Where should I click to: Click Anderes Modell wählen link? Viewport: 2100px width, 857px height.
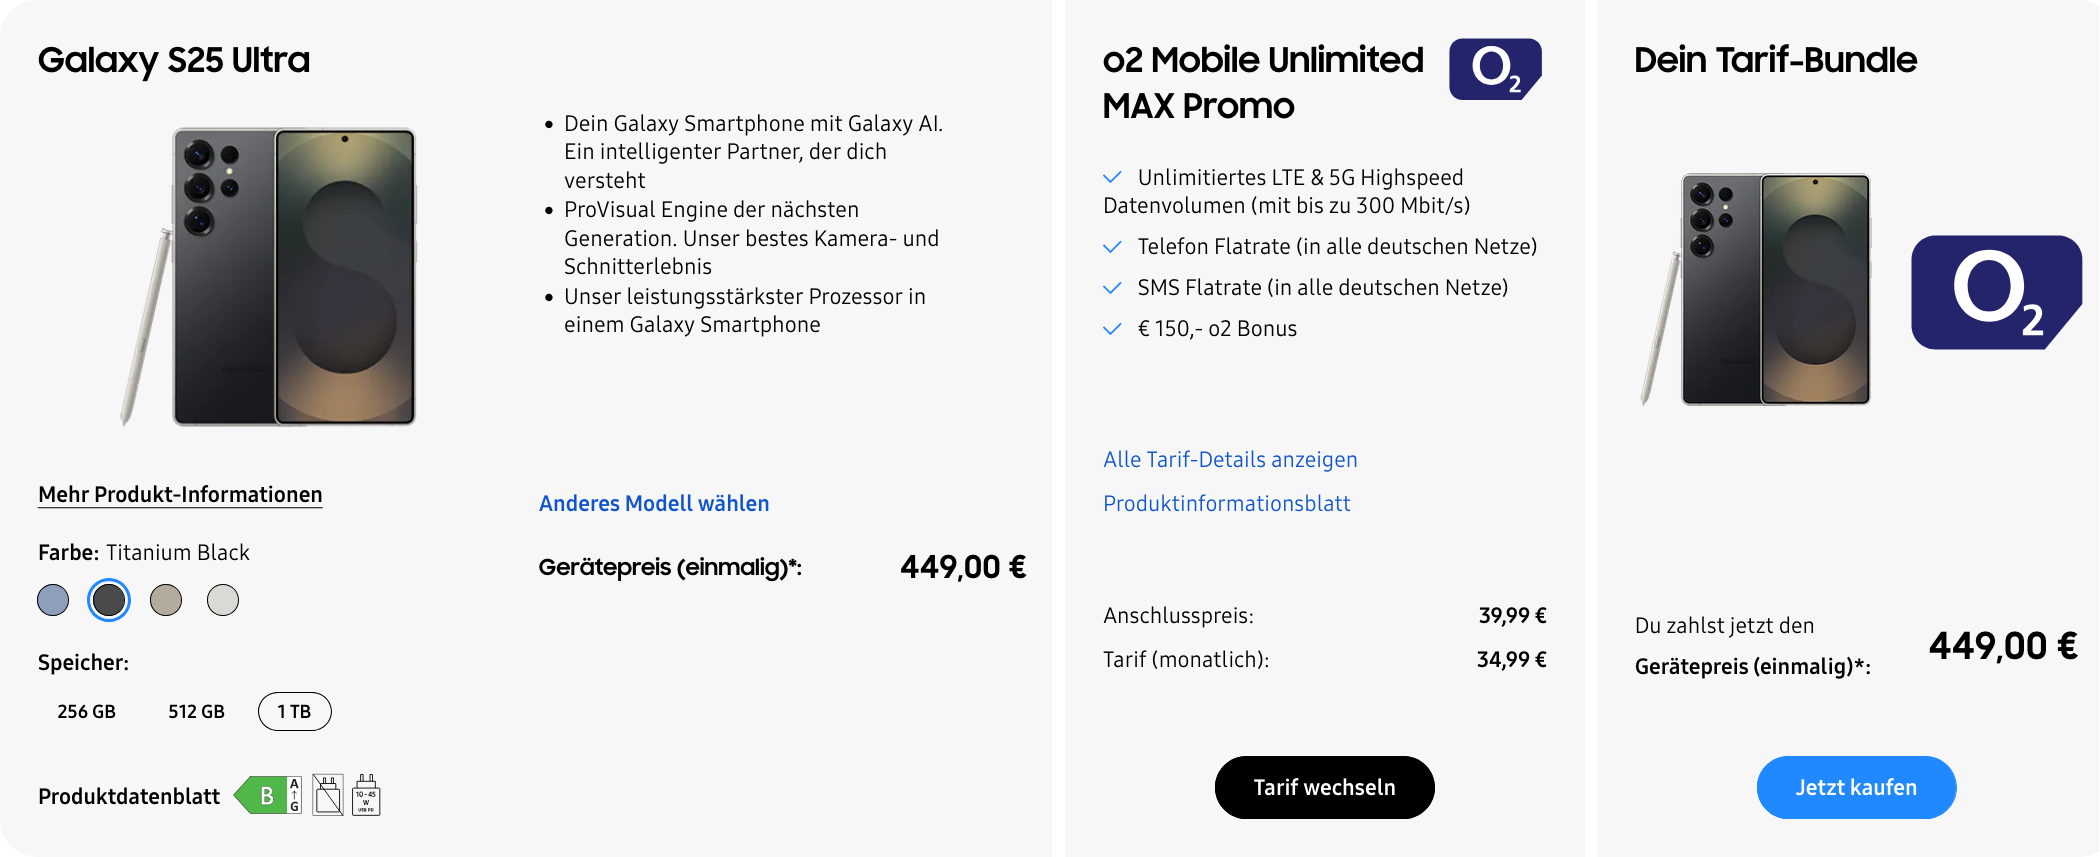coord(654,504)
